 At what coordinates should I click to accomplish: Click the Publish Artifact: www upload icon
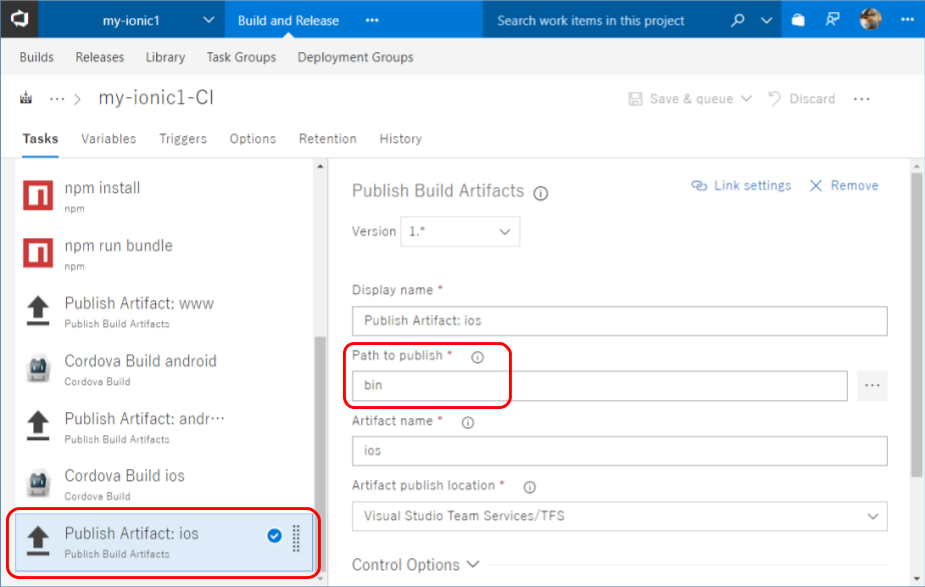(38, 310)
